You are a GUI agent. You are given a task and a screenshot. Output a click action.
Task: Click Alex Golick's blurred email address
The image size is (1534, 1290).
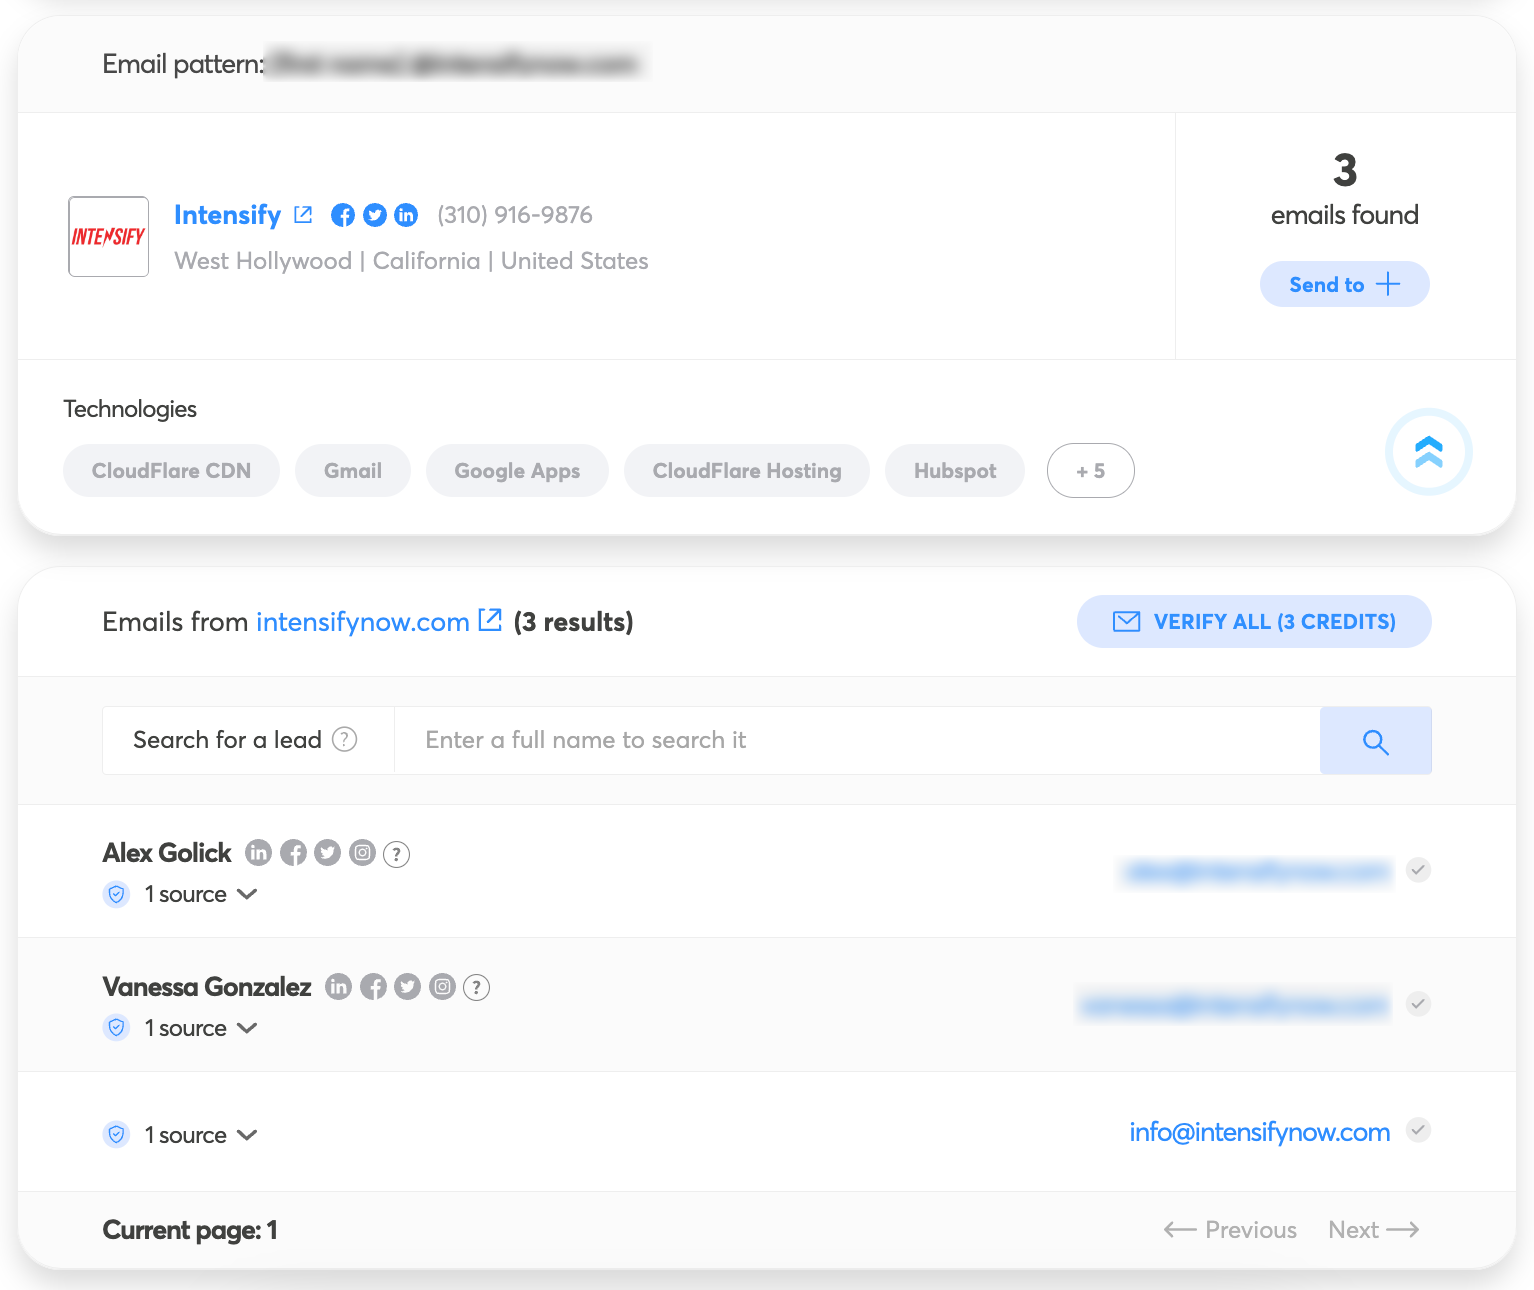click(1256, 872)
